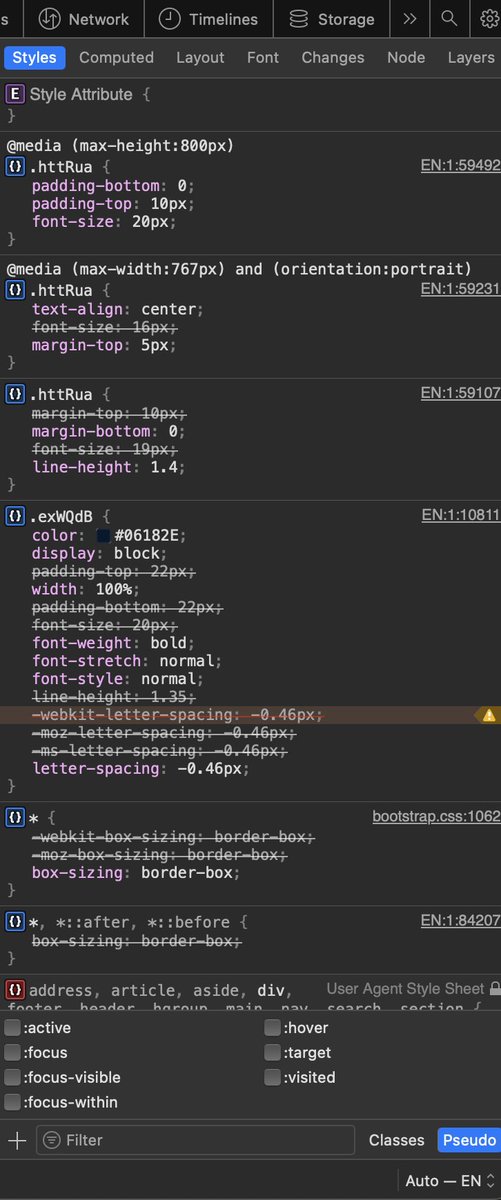Switch to the Changes tab
This screenshot has width=501, height=1200.
coord(335,57)
